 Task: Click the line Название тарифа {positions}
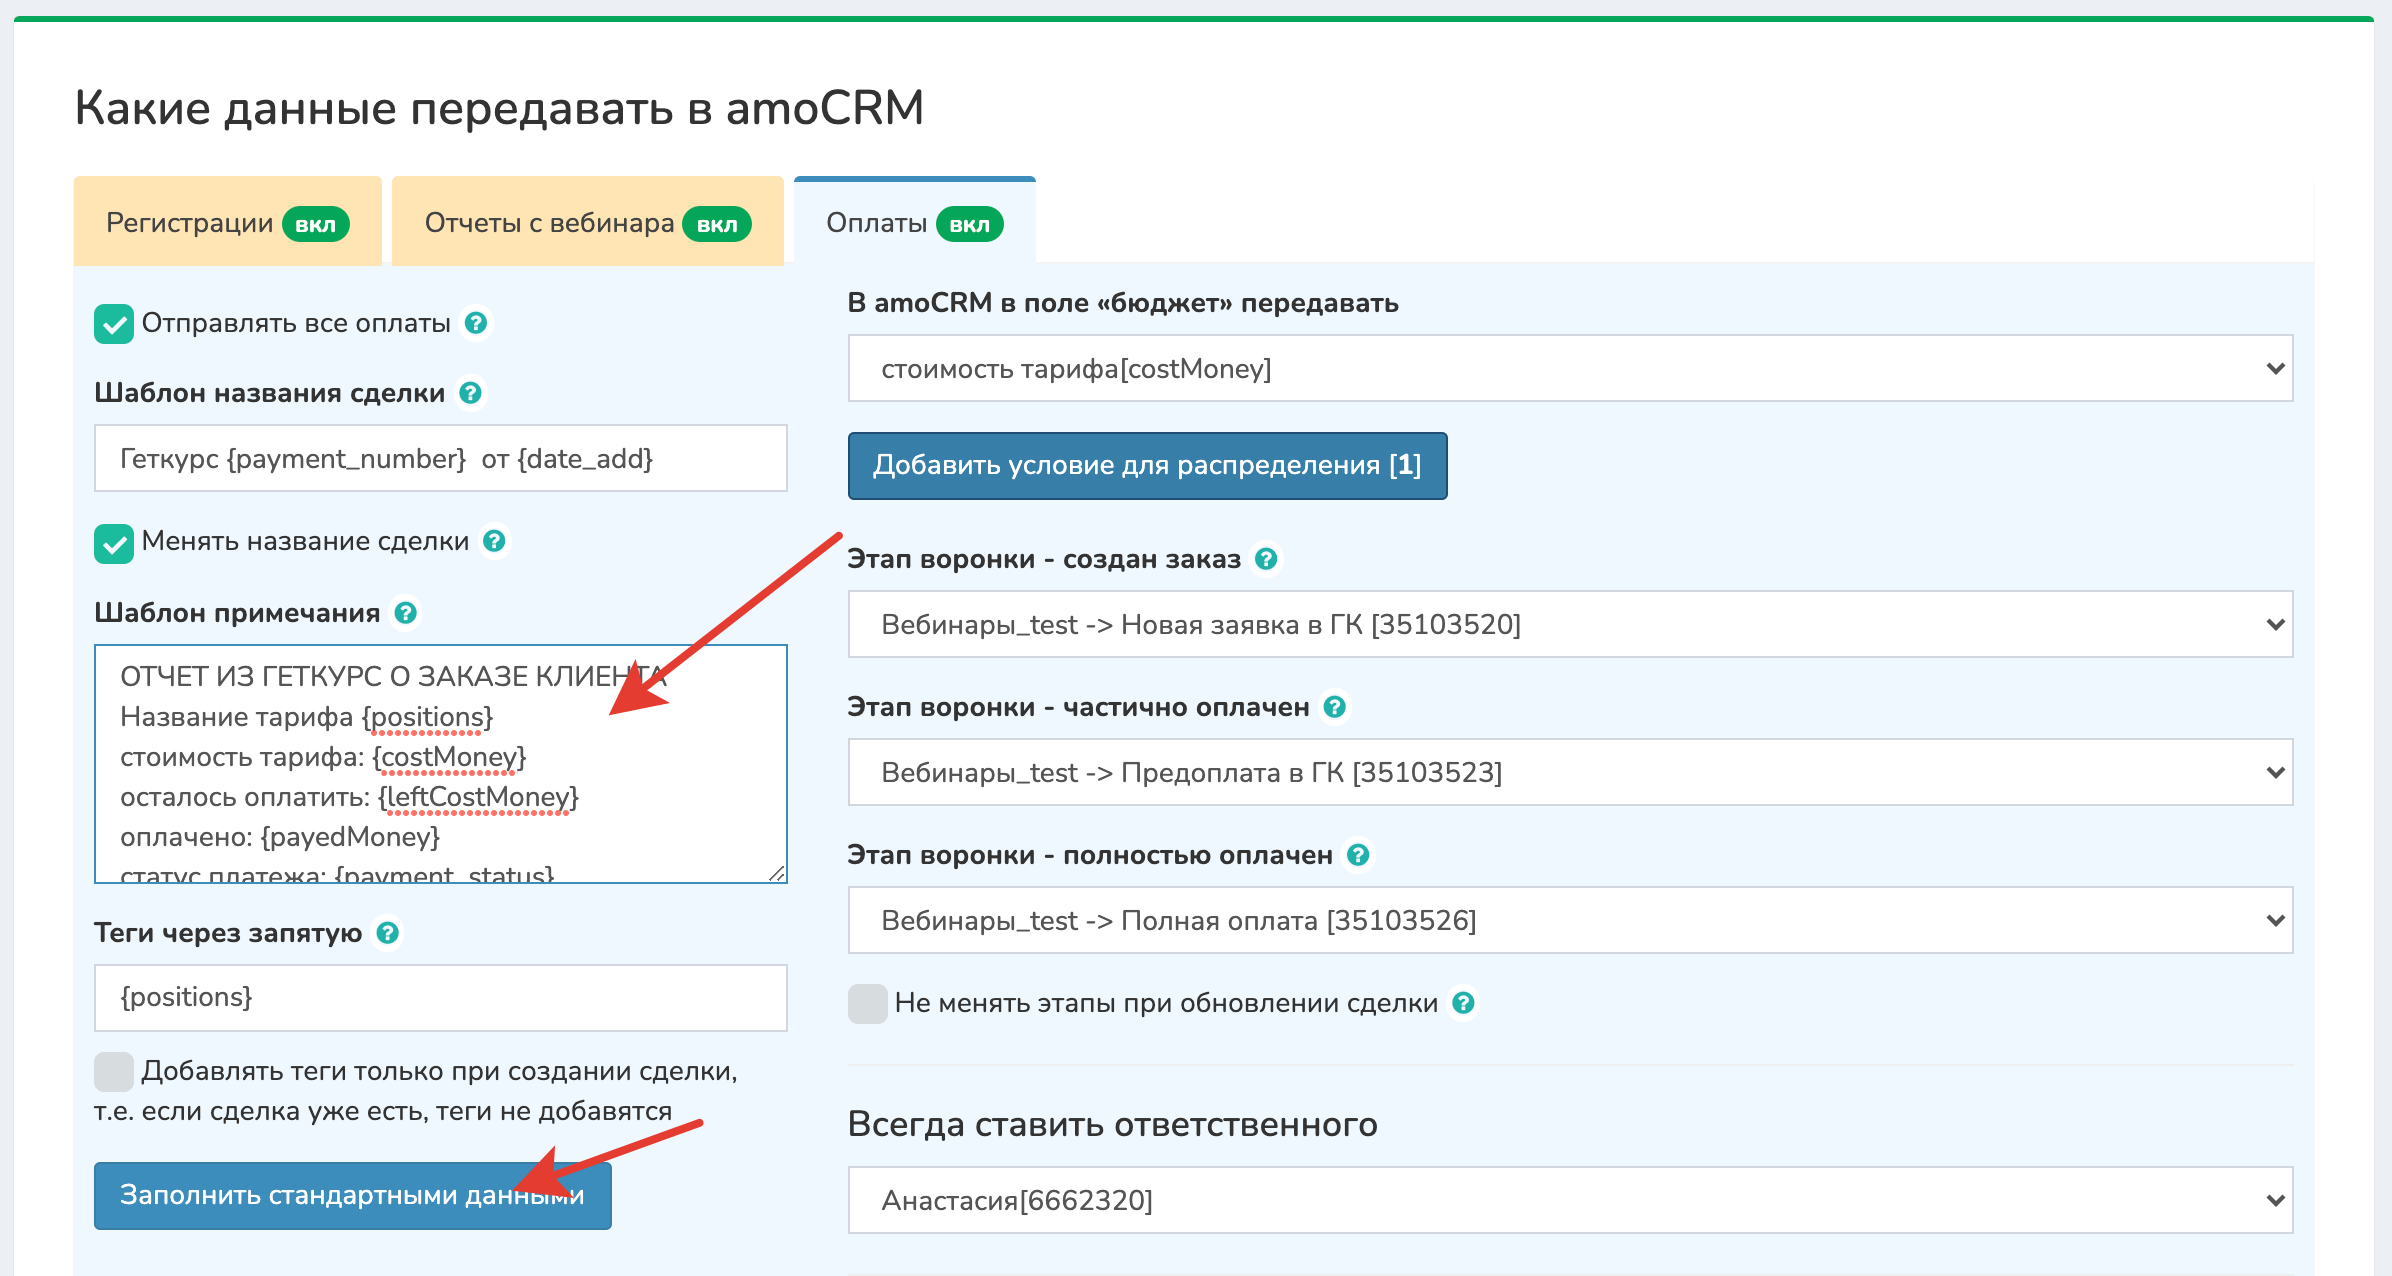click(x=306, y=717)
